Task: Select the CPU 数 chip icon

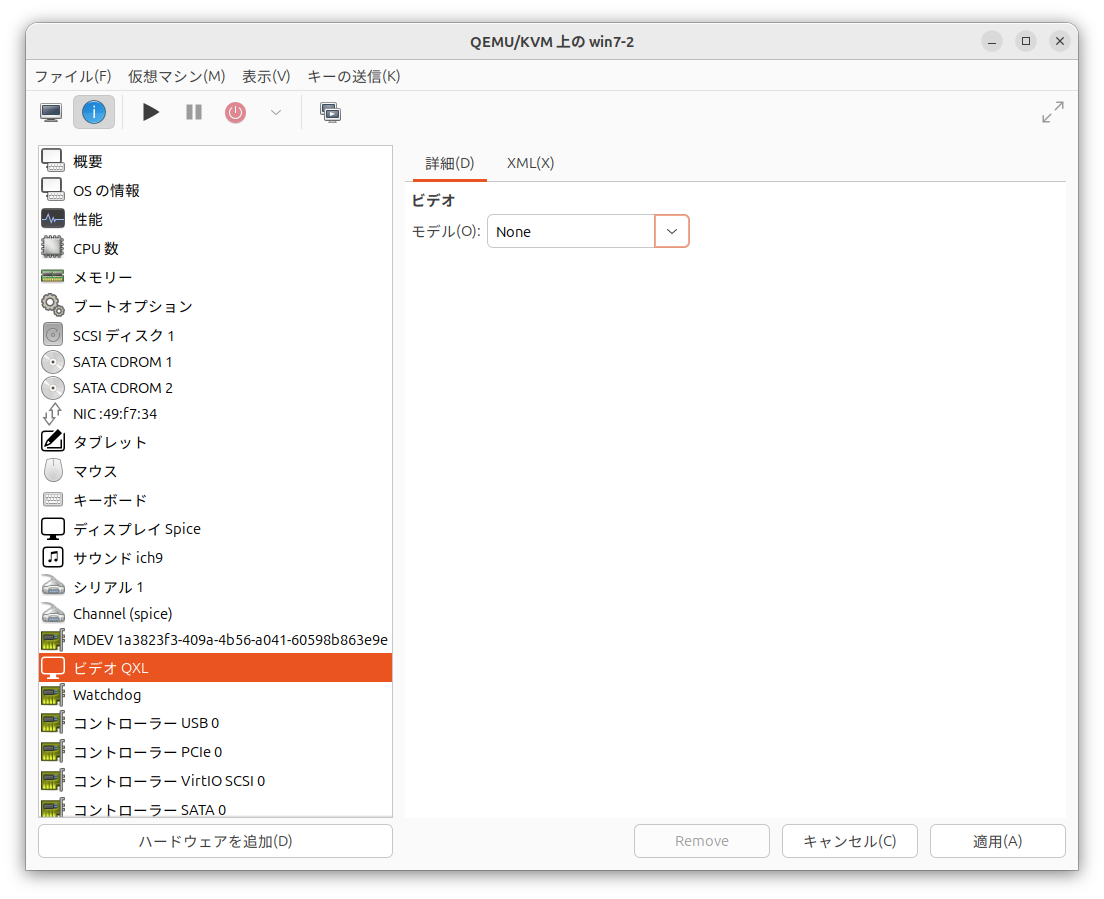Action: (53, 248)
